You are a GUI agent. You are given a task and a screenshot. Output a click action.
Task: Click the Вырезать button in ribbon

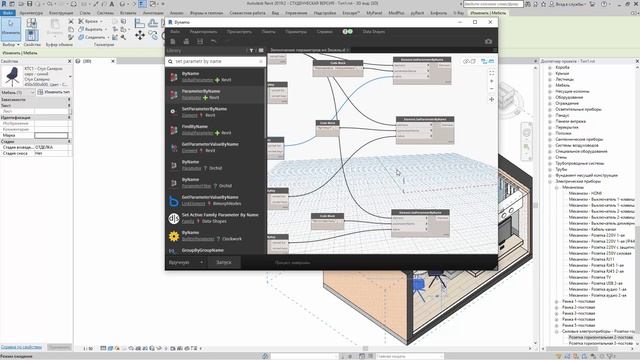[91, 29]
